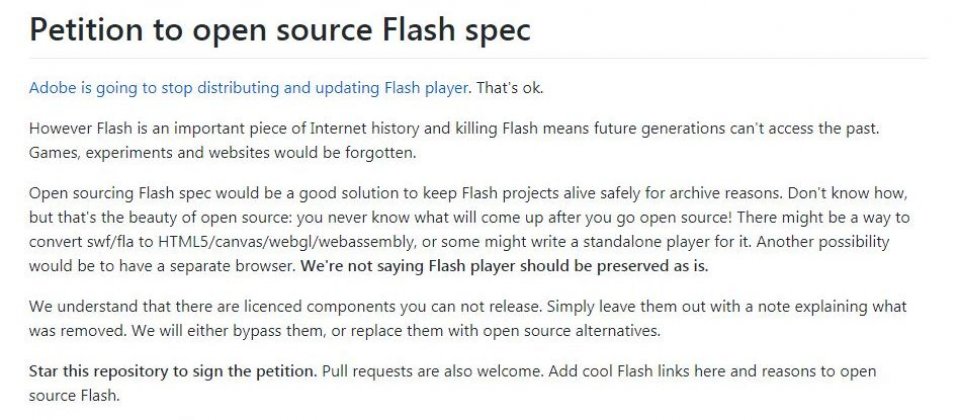Click the sentence beginning "However Flash is an important piece"

coord(454,129)
